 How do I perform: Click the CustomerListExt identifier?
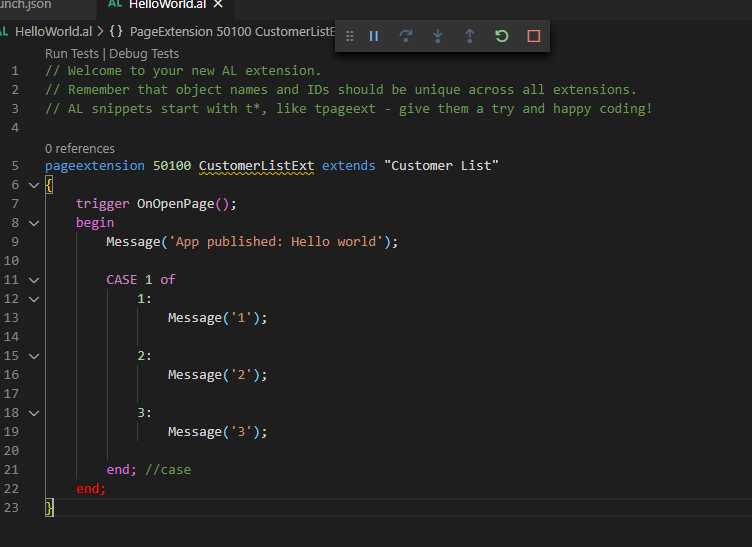point(257,166)
